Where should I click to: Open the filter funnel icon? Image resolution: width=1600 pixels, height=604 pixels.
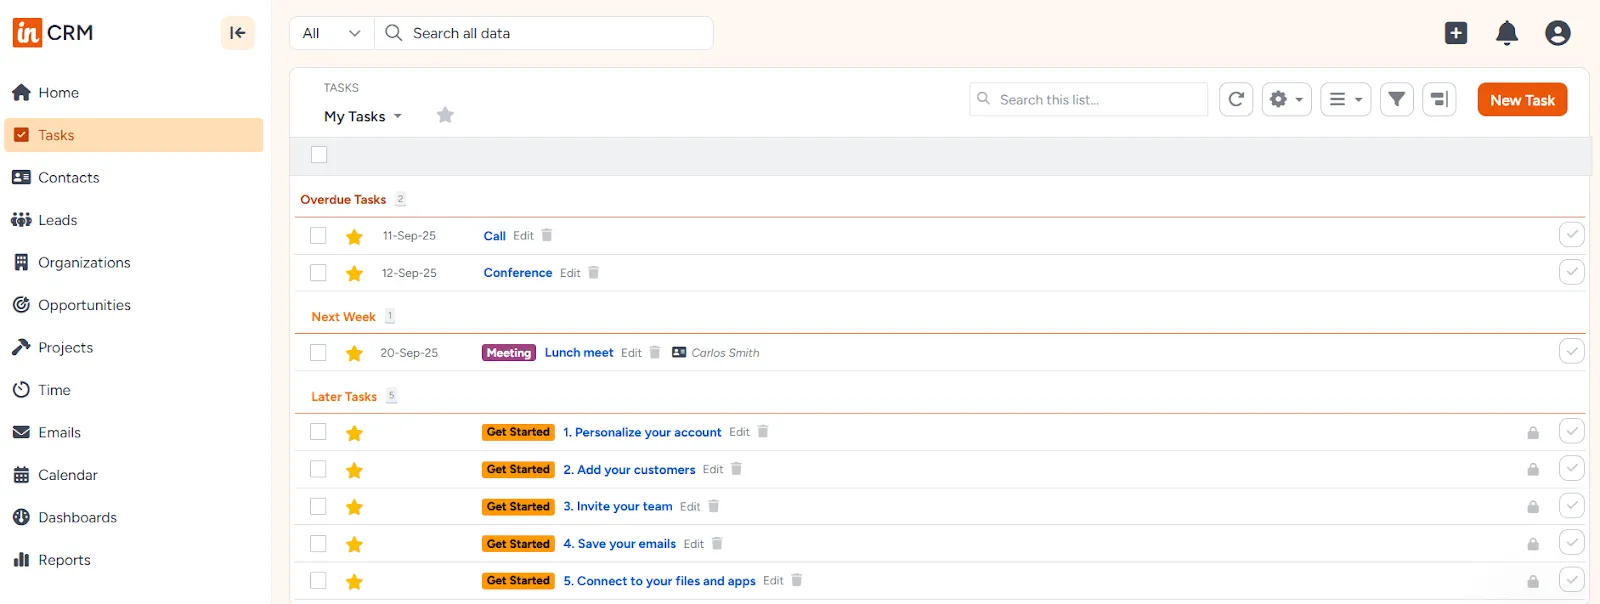coord(1397,99)
